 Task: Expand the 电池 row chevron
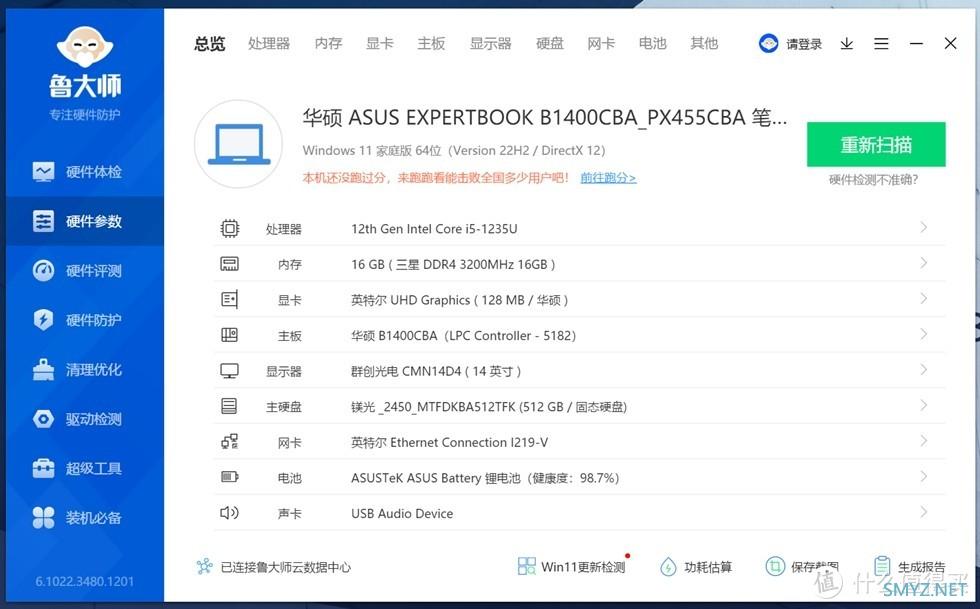coord(923,476)
